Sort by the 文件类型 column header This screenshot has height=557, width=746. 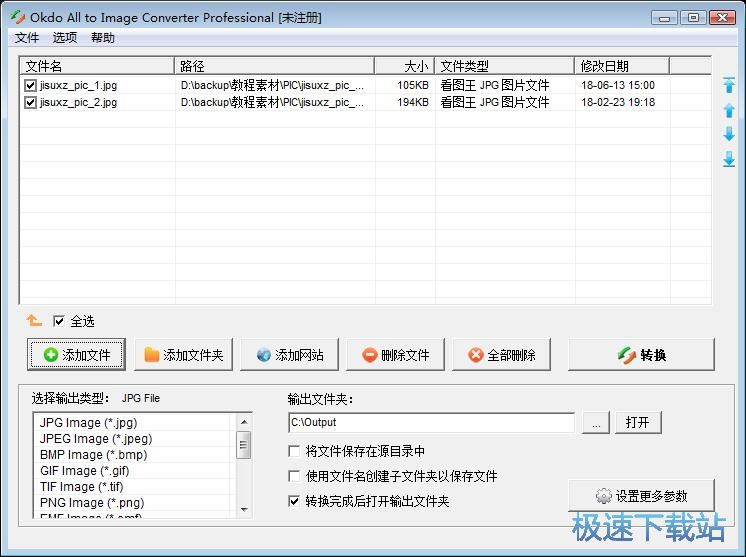coord(504,66)
